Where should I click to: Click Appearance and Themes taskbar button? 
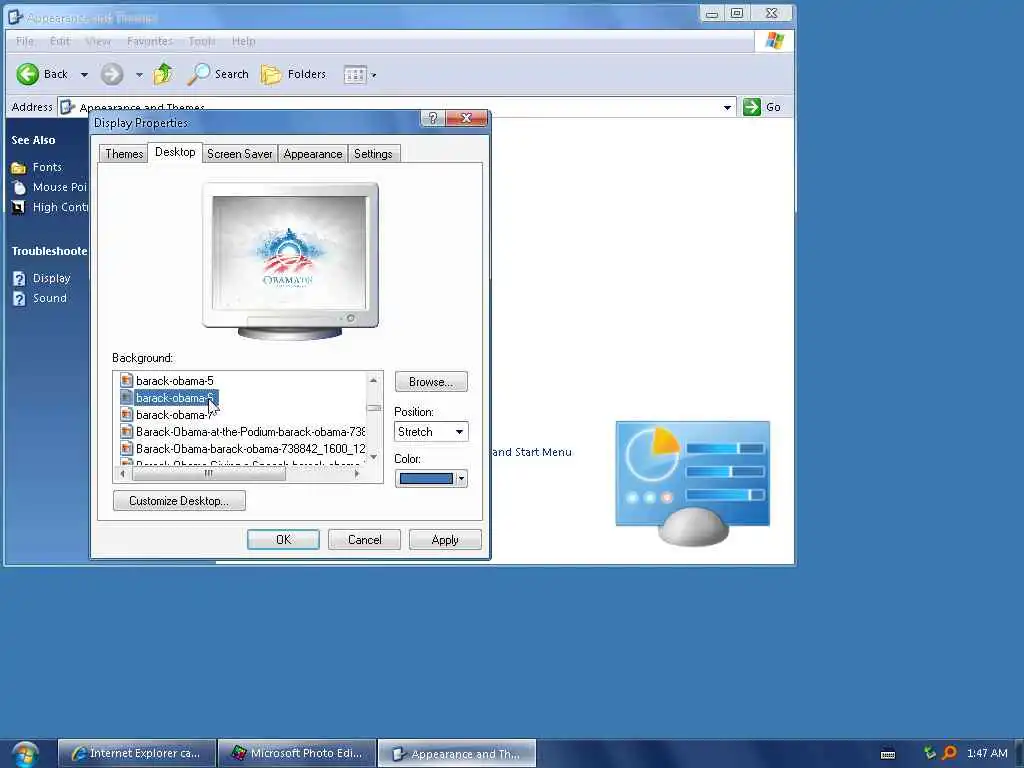click(457, 754)
